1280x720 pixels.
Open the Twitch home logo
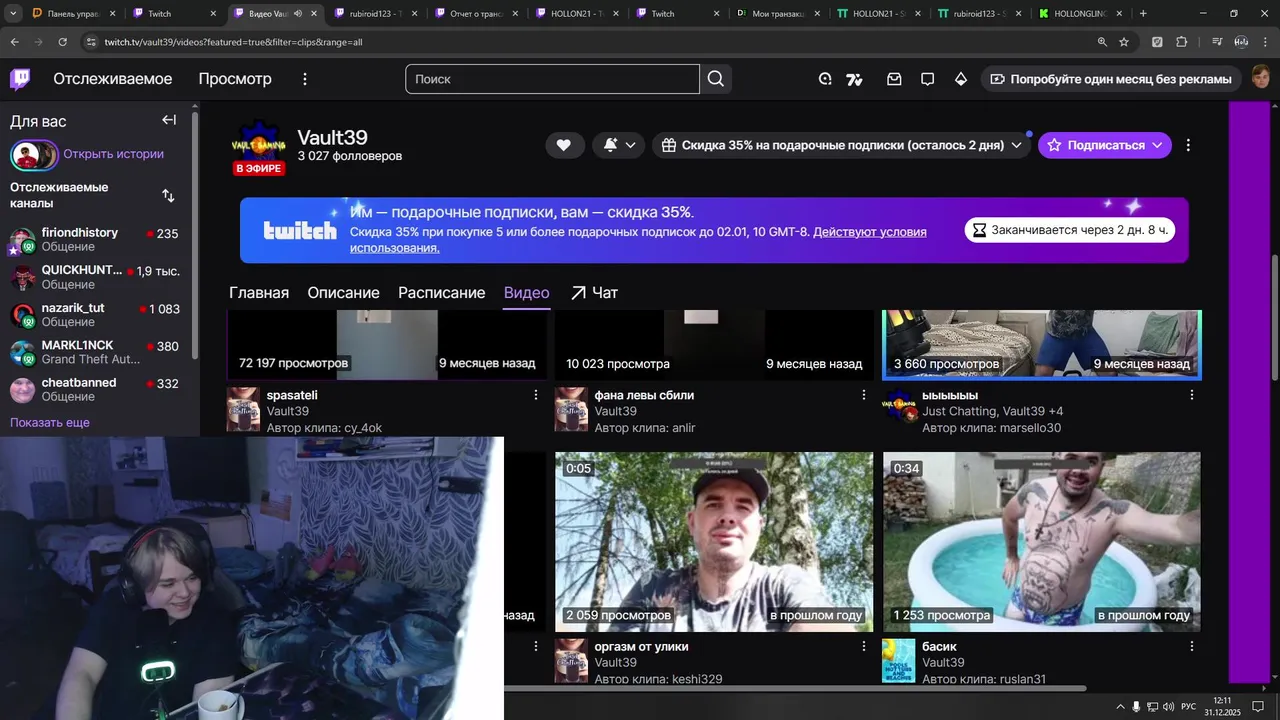coord(20,79)
